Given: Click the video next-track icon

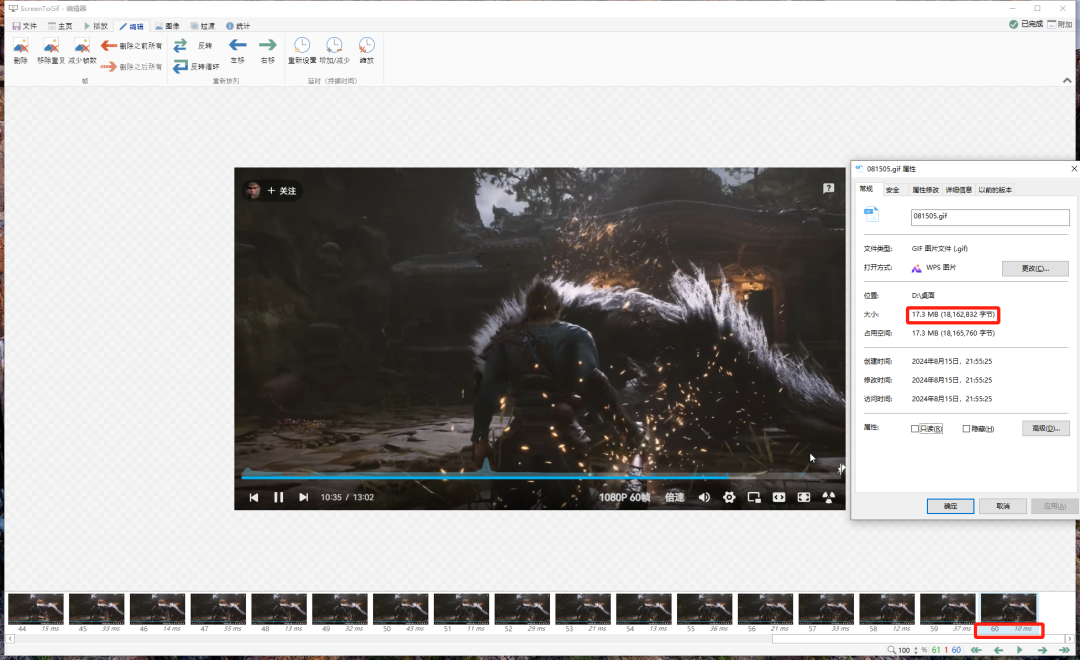Looking at the screenshot, I should [304, 497].
